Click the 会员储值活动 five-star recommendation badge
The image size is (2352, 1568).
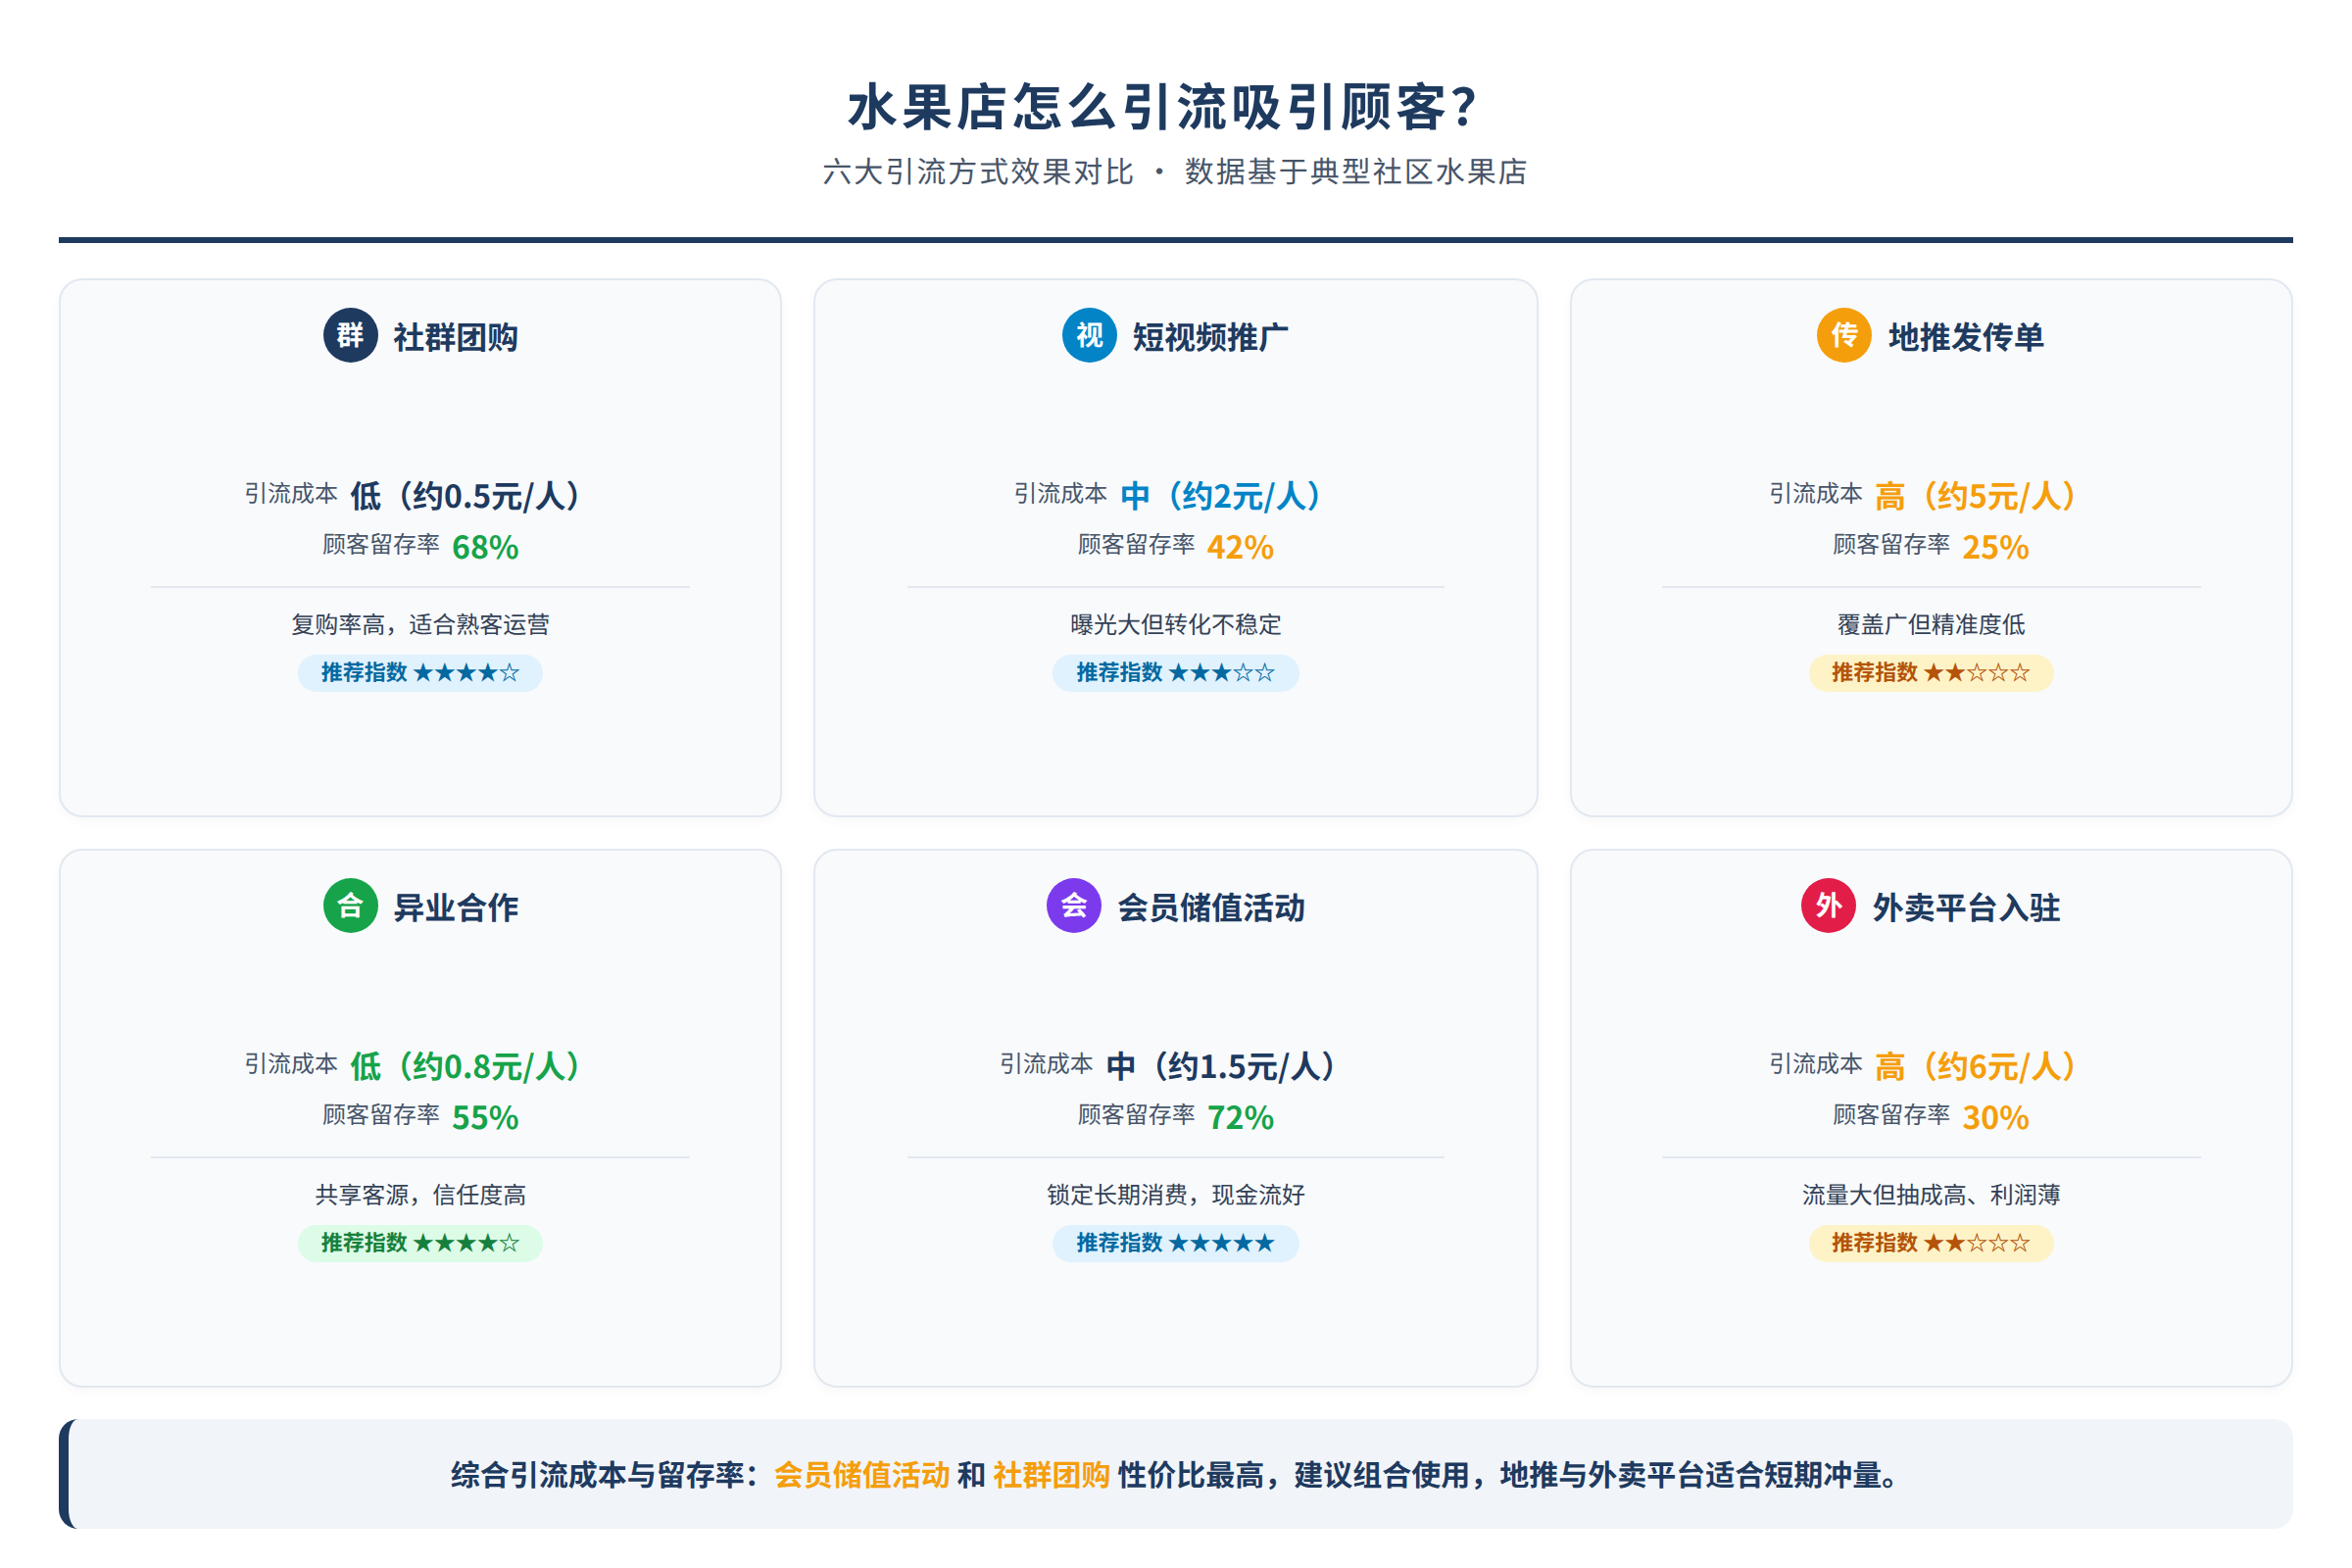point(1175,1242)
